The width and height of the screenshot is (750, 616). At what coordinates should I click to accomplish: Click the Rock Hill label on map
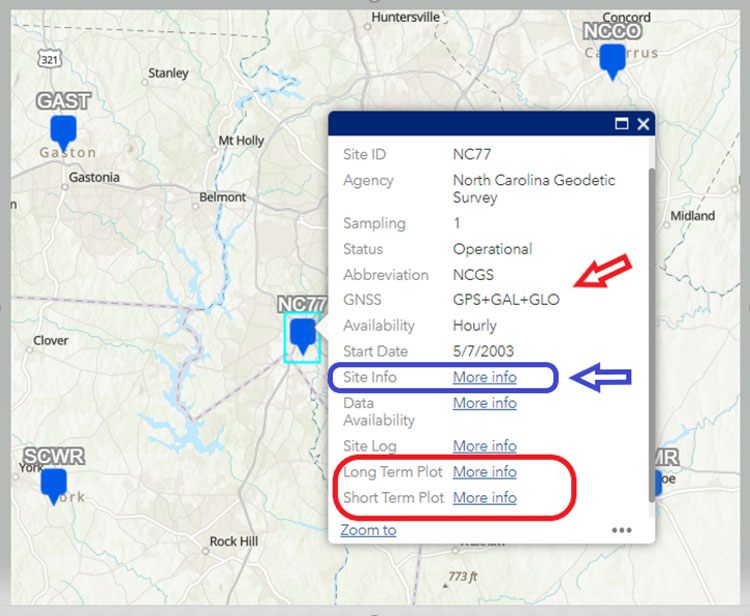(237, 542)
